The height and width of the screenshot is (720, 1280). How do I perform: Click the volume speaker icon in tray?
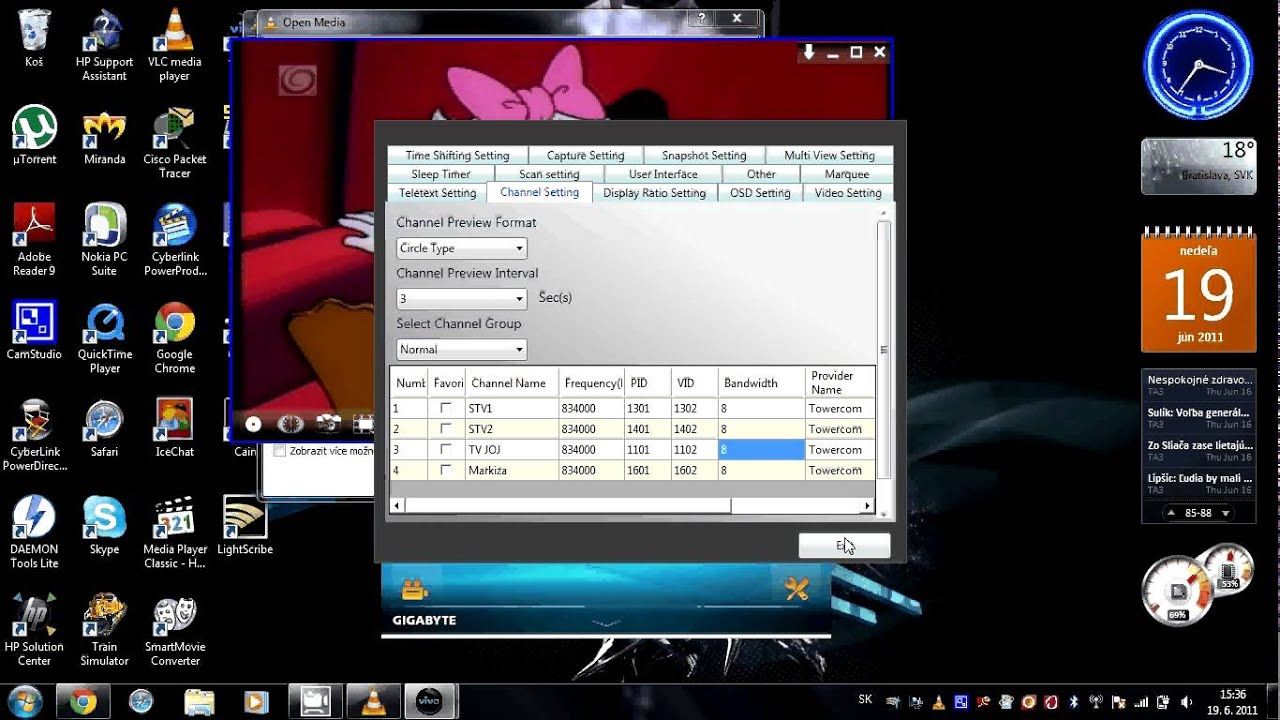click(1185, 701)
